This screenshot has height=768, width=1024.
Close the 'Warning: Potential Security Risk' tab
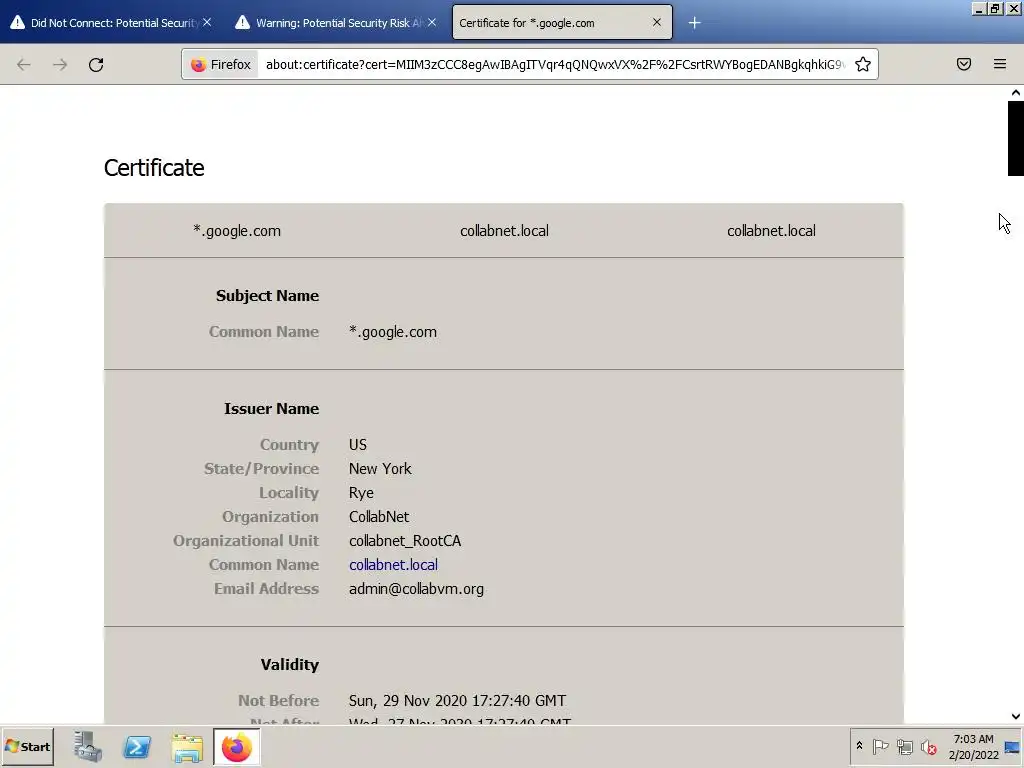coord(432,22)
